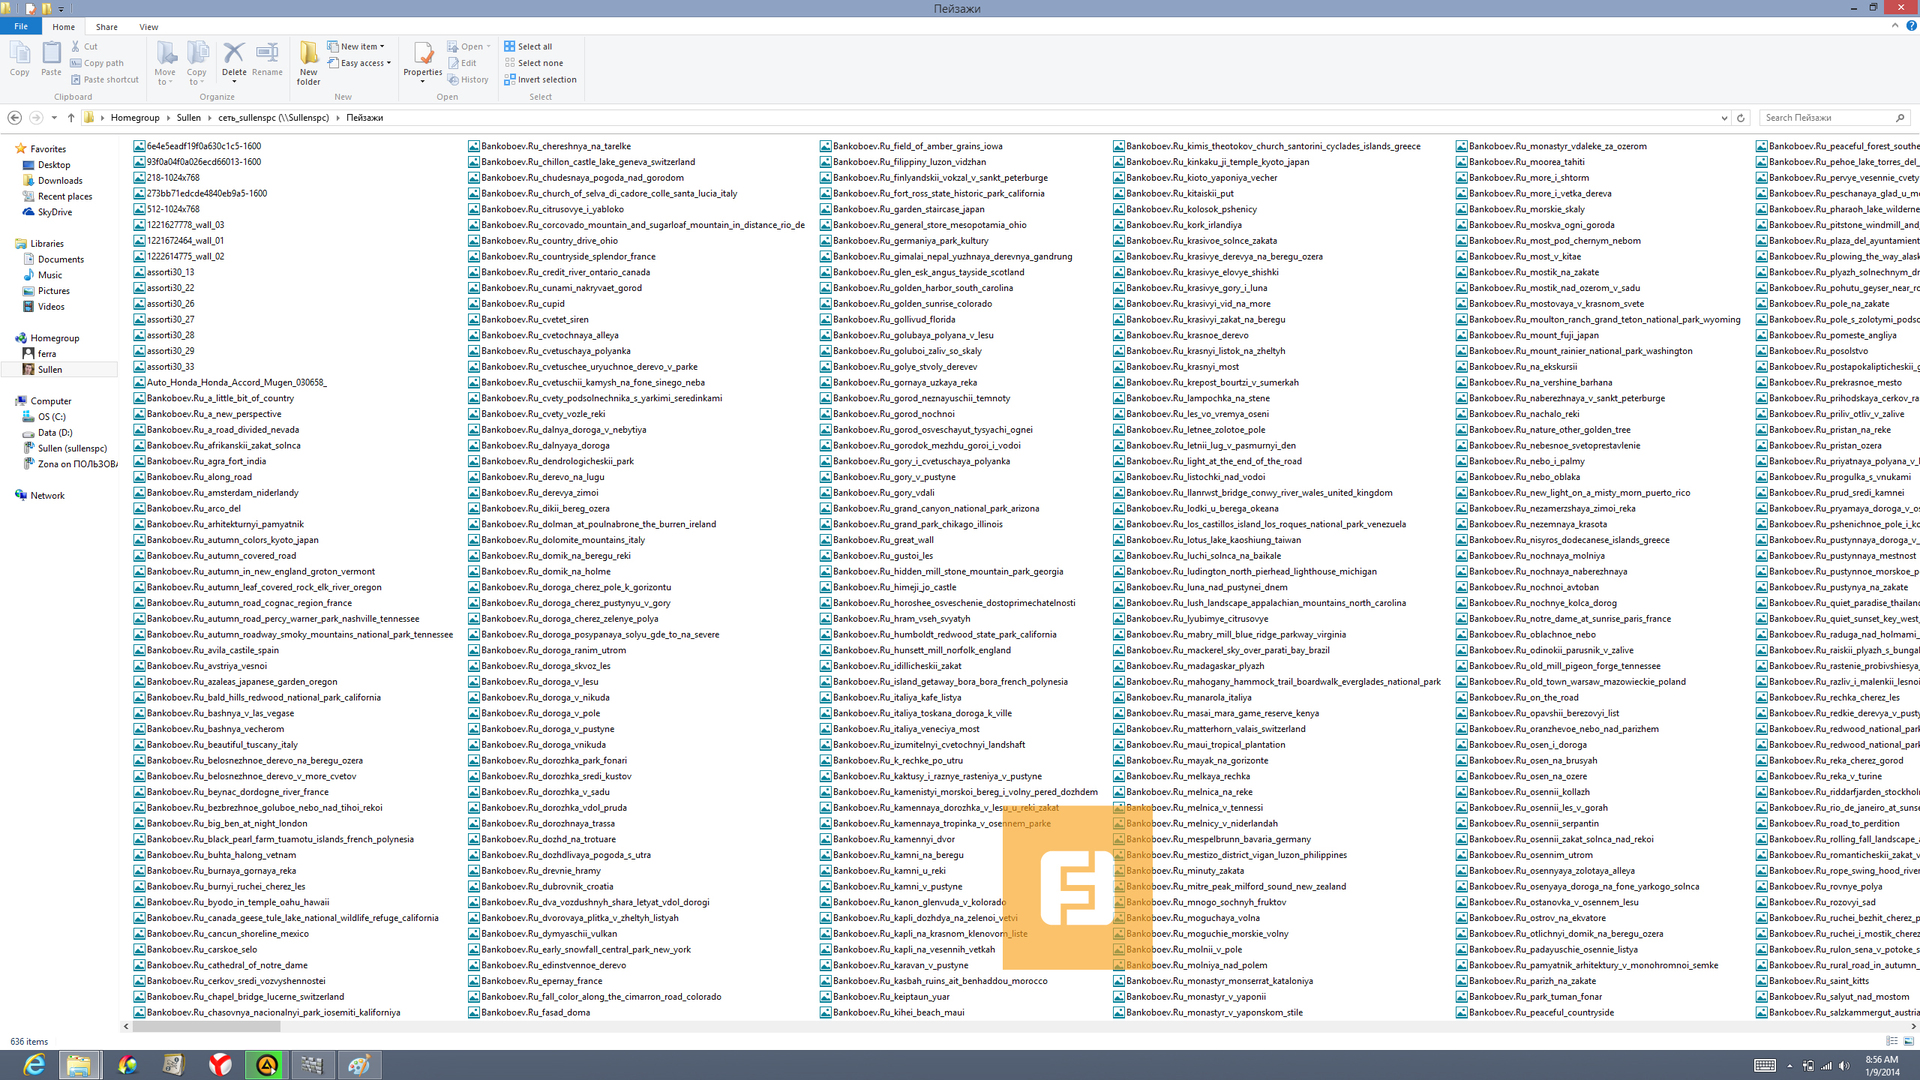Open the Share ribbon tab
Screen dimensions: 1920x1080
point(107,27)
